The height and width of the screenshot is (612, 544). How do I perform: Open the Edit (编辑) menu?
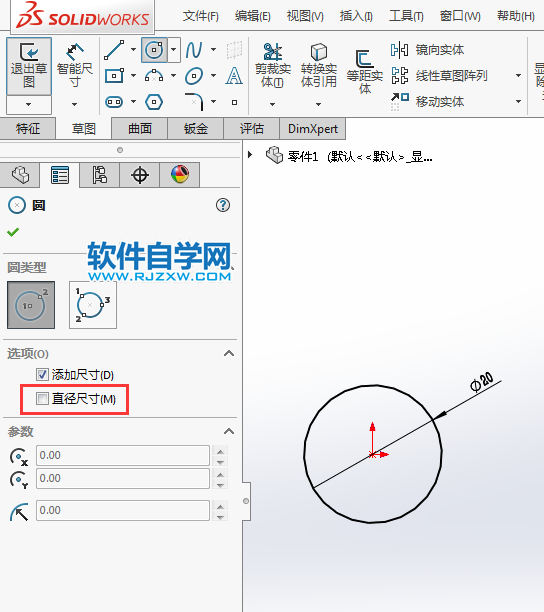click(252, 16)
